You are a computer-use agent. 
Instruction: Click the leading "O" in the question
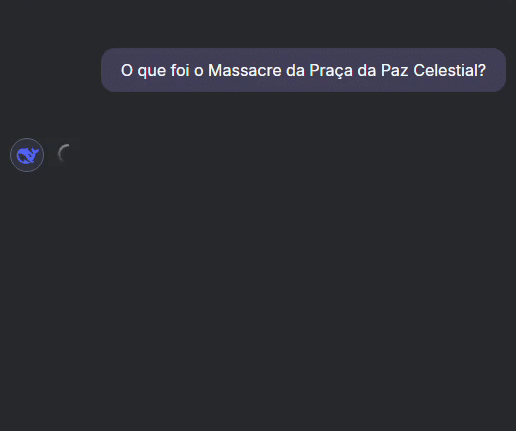[x=127, y=70]
